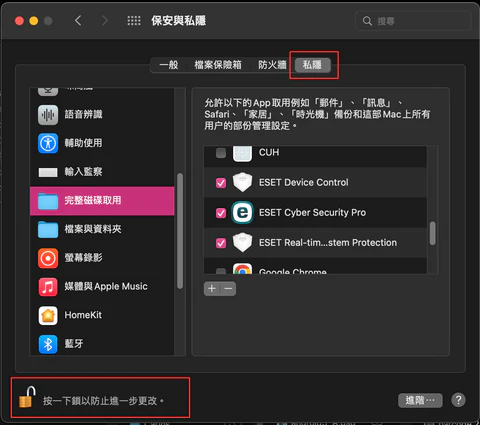This screenshot has height=425, width=480.
Task: Click the app list scrollbar thumb
Action: click(x=432, y=233)
